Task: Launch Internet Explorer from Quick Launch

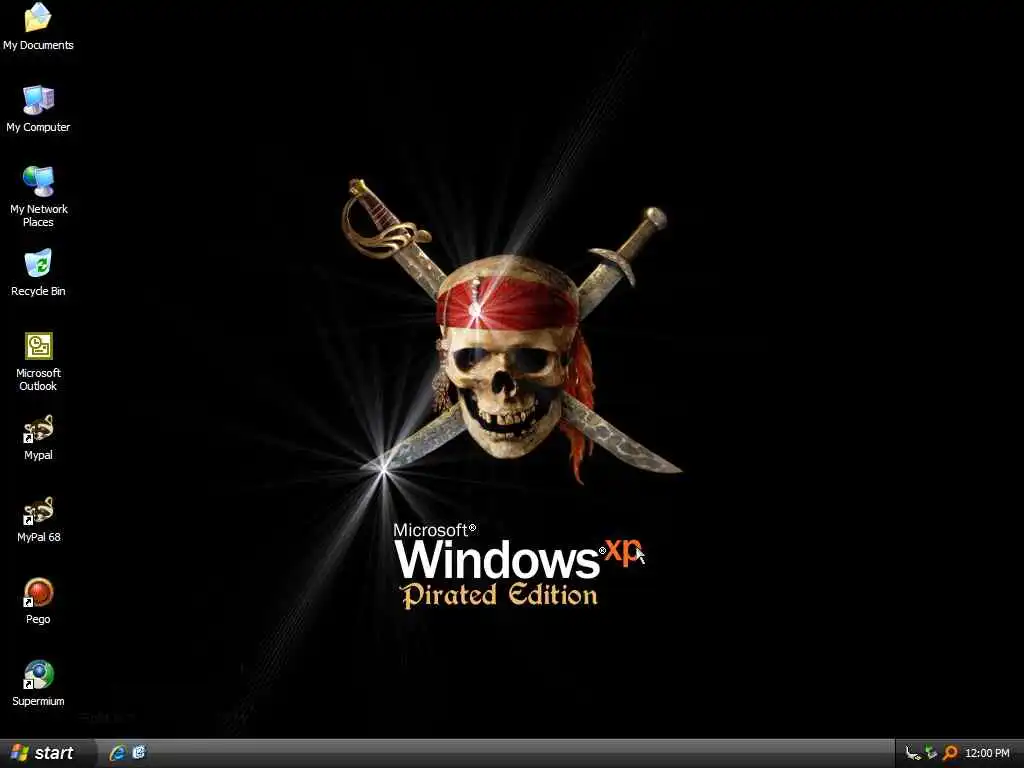Action: (118, 753)
